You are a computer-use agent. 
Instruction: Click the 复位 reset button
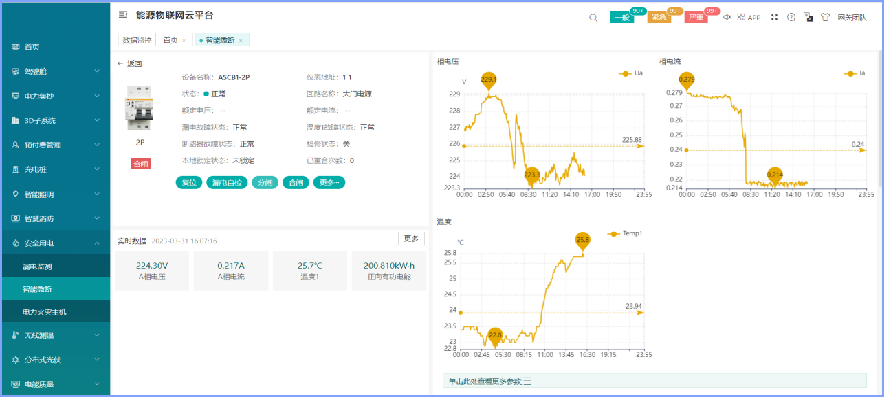189,183
